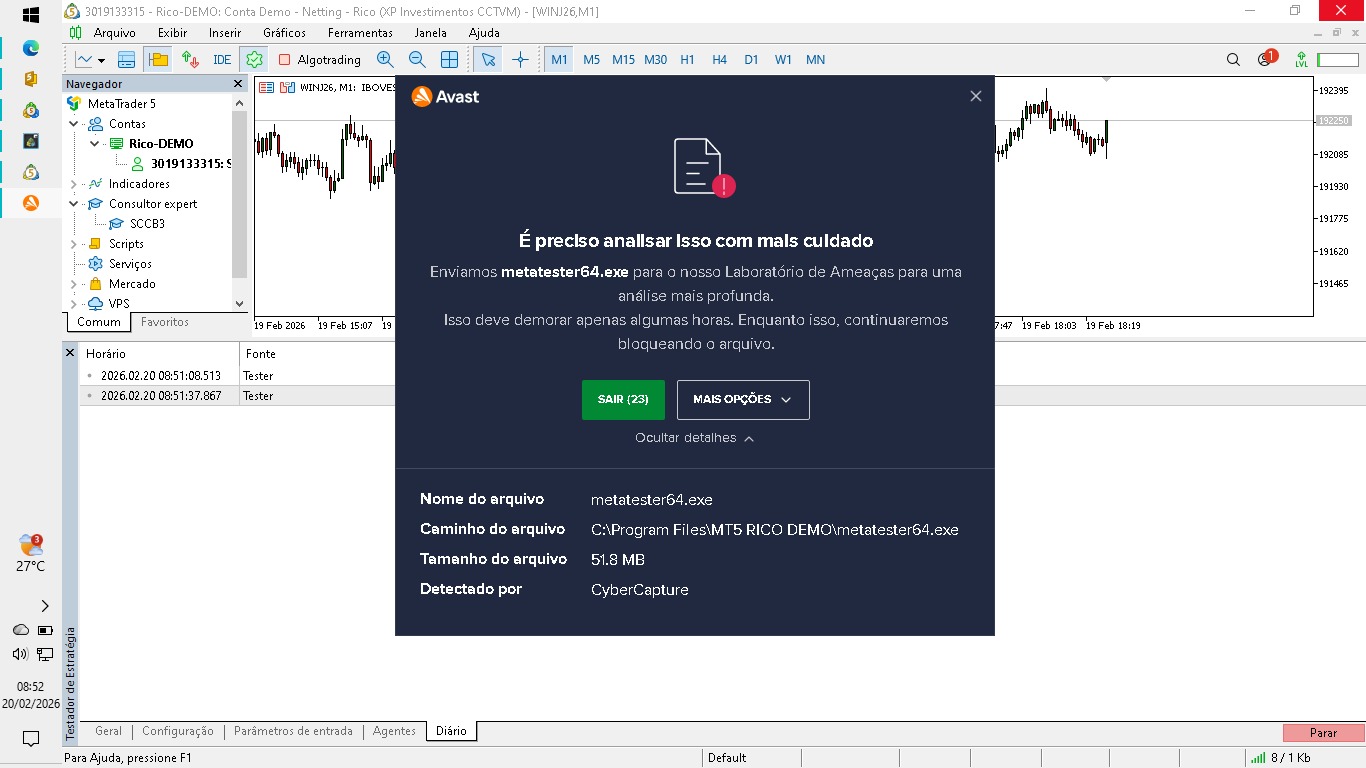Switch chart to W1 timeframe
This screenshot has width=1366, height=768.
point(783,59)
